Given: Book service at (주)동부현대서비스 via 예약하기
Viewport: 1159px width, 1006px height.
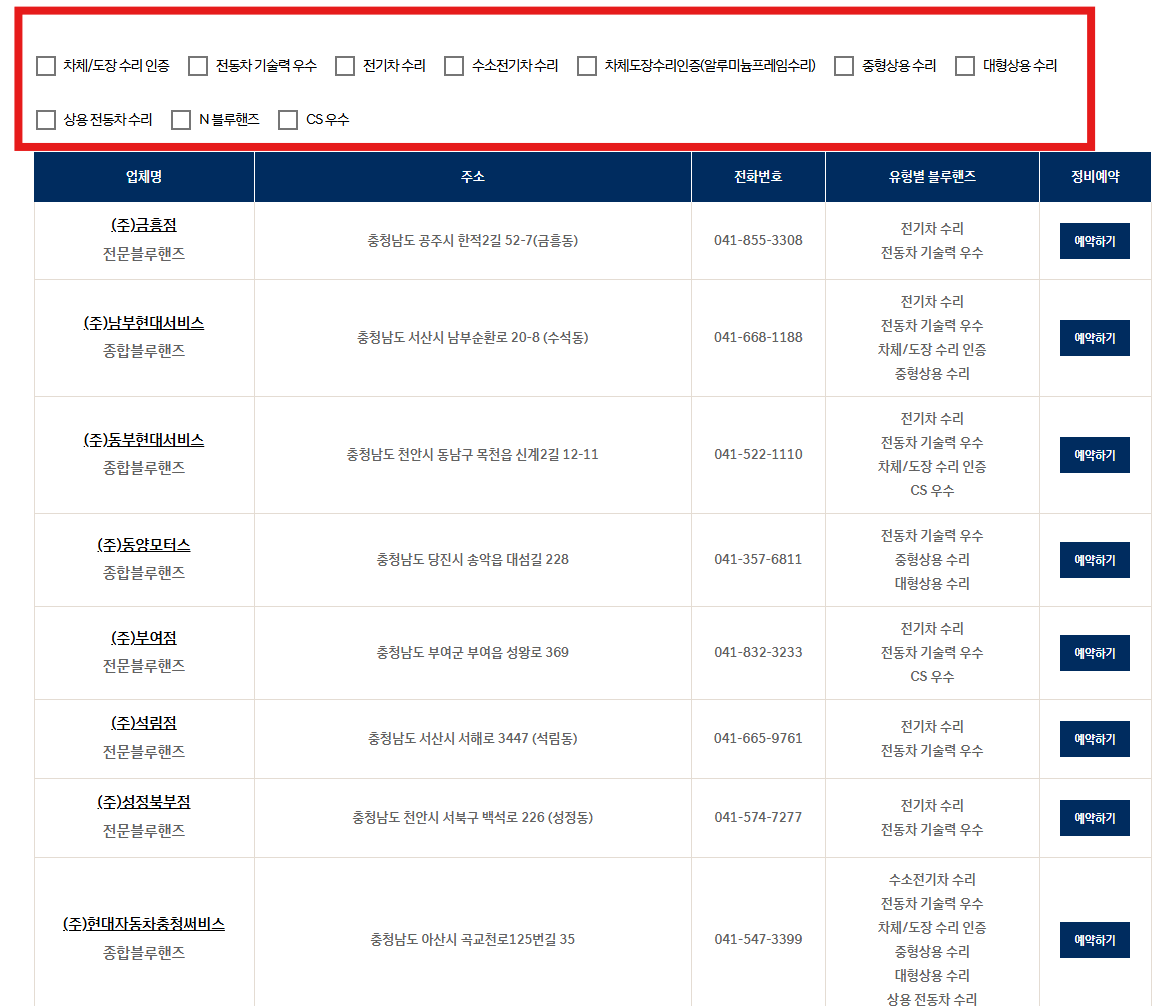Looking at the screenshot, I should tap(1094, 455).
